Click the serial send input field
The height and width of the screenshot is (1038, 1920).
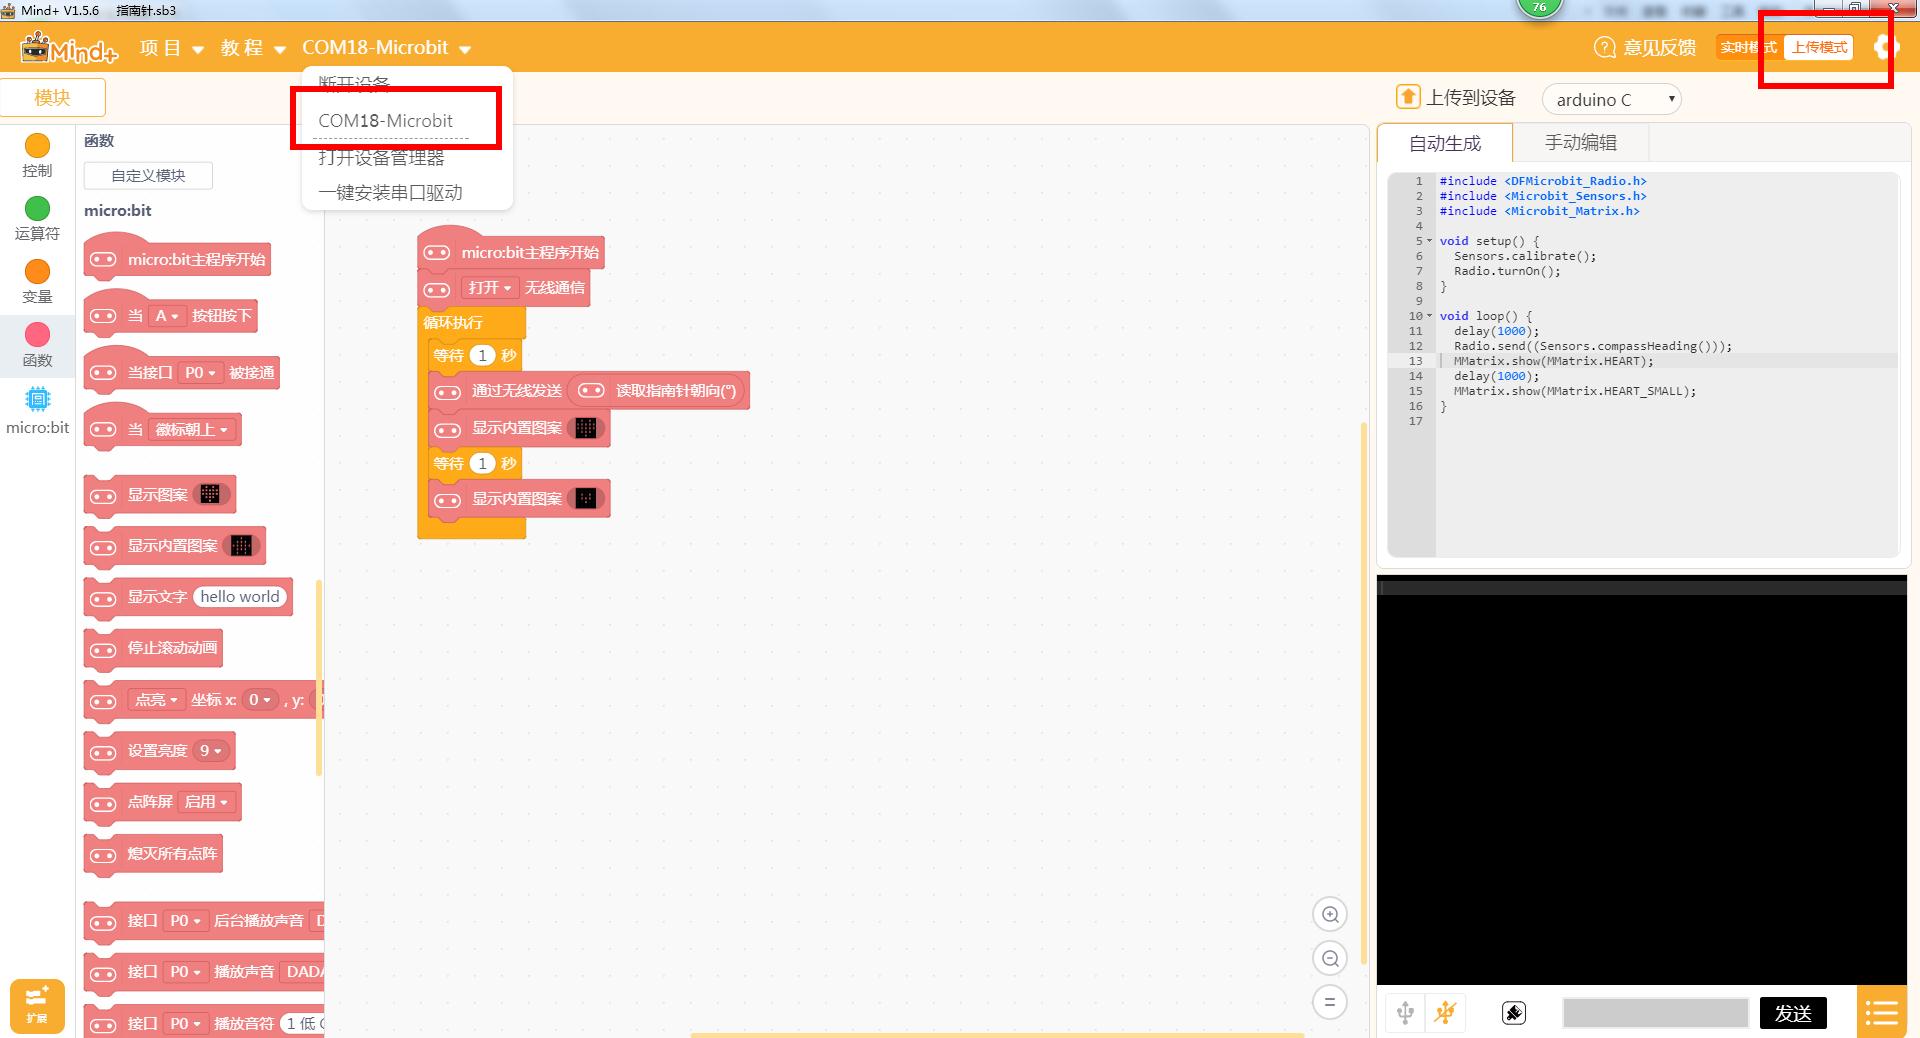click(1655, 1013)
